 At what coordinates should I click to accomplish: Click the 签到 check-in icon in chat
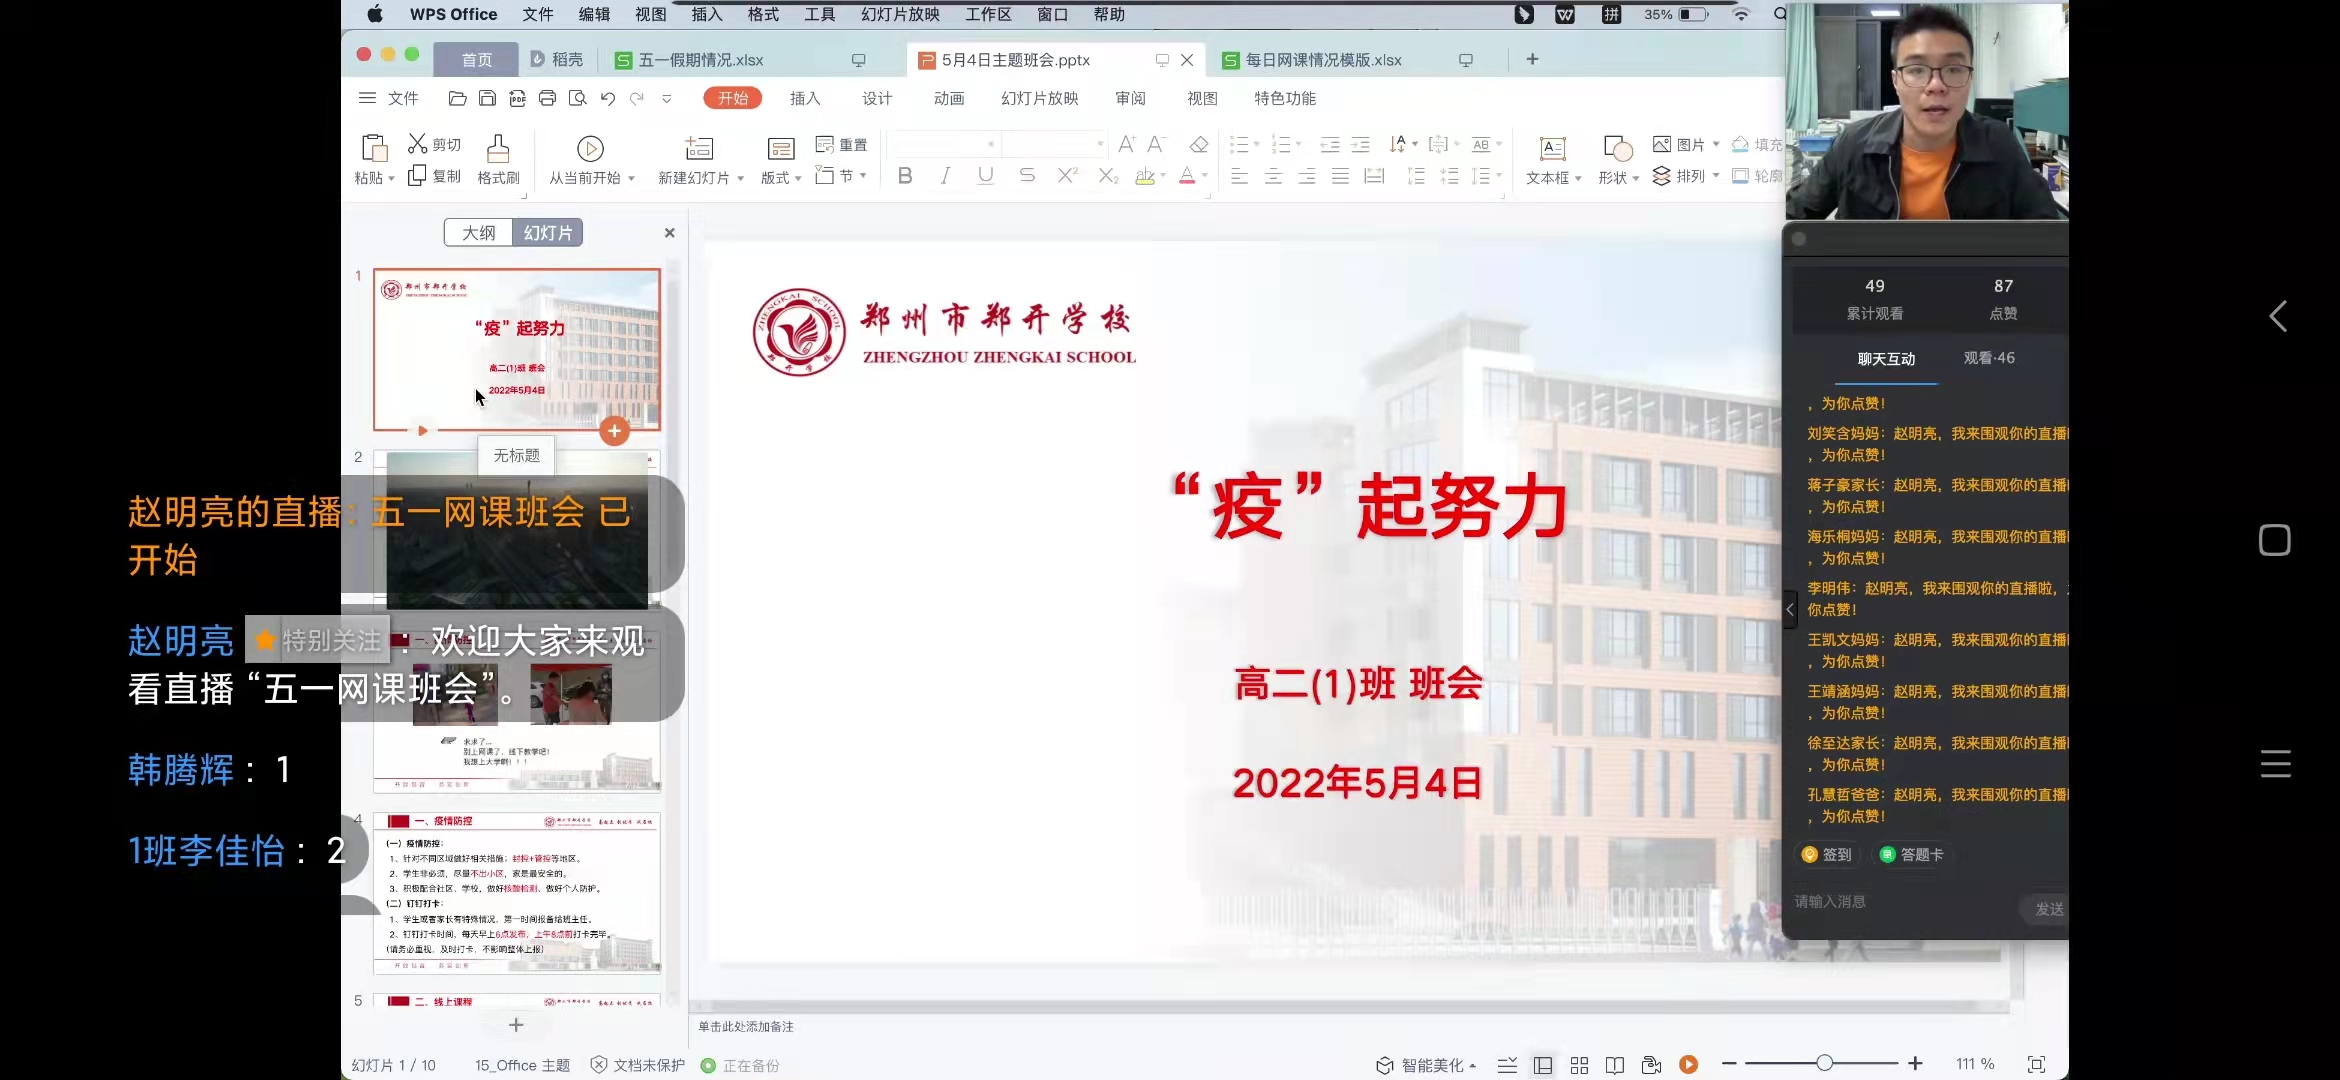pyautogui.click(x=1826, y=855)
